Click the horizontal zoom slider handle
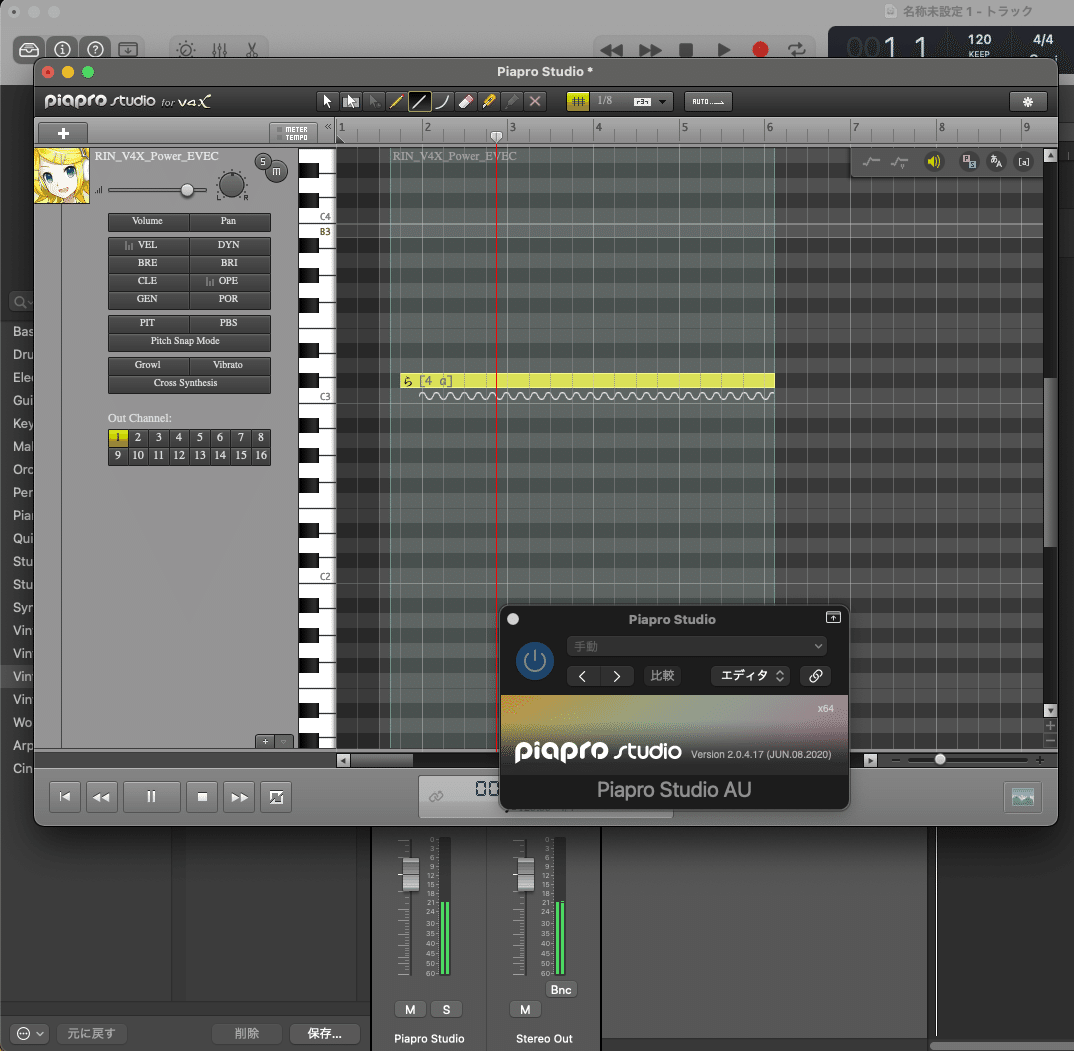The height and width of the screenshot is (1051, 1074). (x=940, y=759)
